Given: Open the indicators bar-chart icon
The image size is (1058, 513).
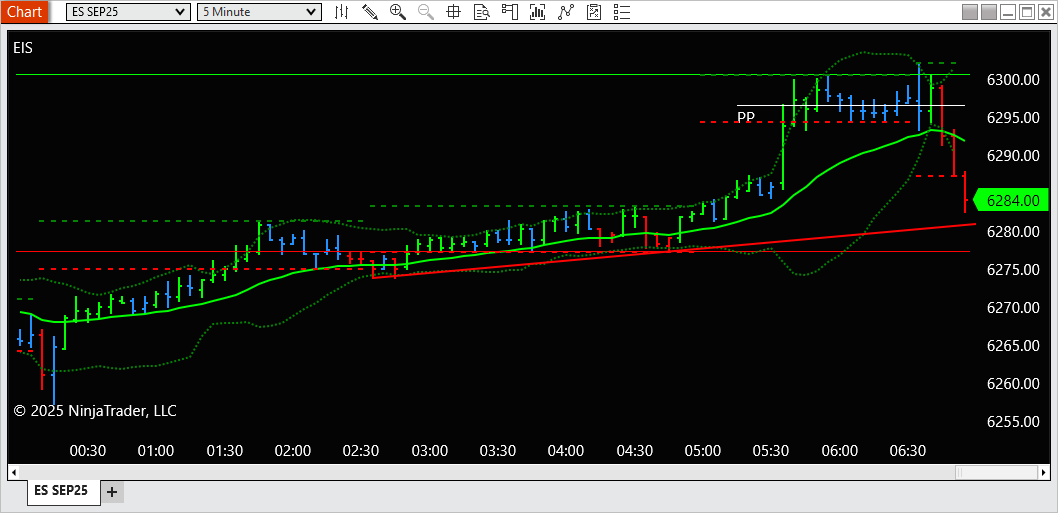Looking at the screenshot, I should coord(537,11).
